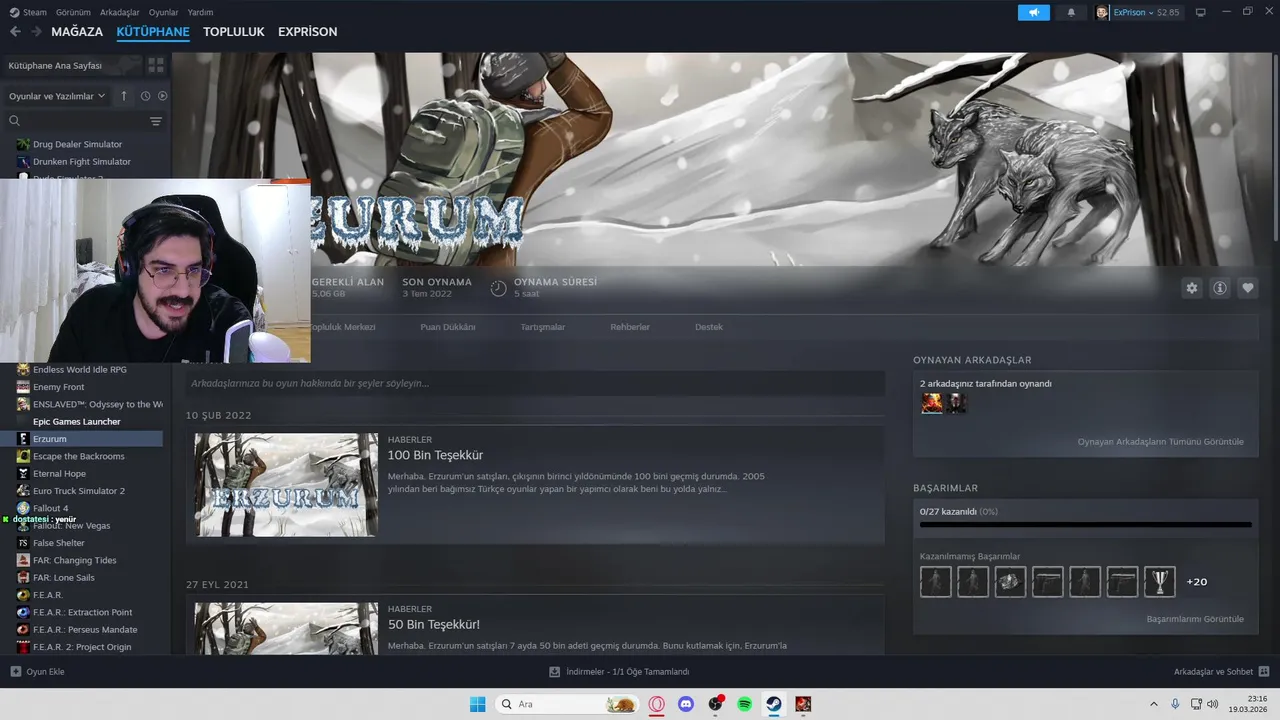Click the achievements progress bar

[1085, 524]
